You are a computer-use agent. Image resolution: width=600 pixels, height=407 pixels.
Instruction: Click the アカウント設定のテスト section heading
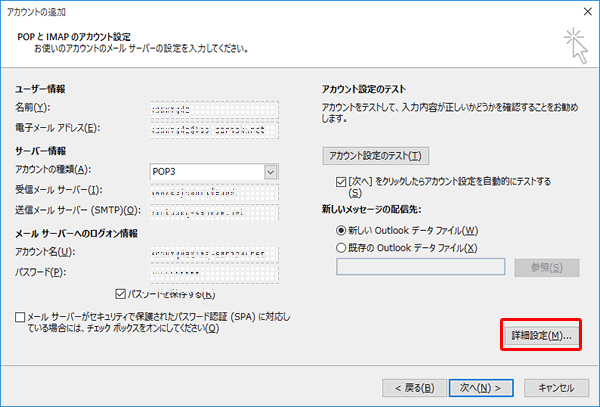pyautogui.click(x=364, y=89)
